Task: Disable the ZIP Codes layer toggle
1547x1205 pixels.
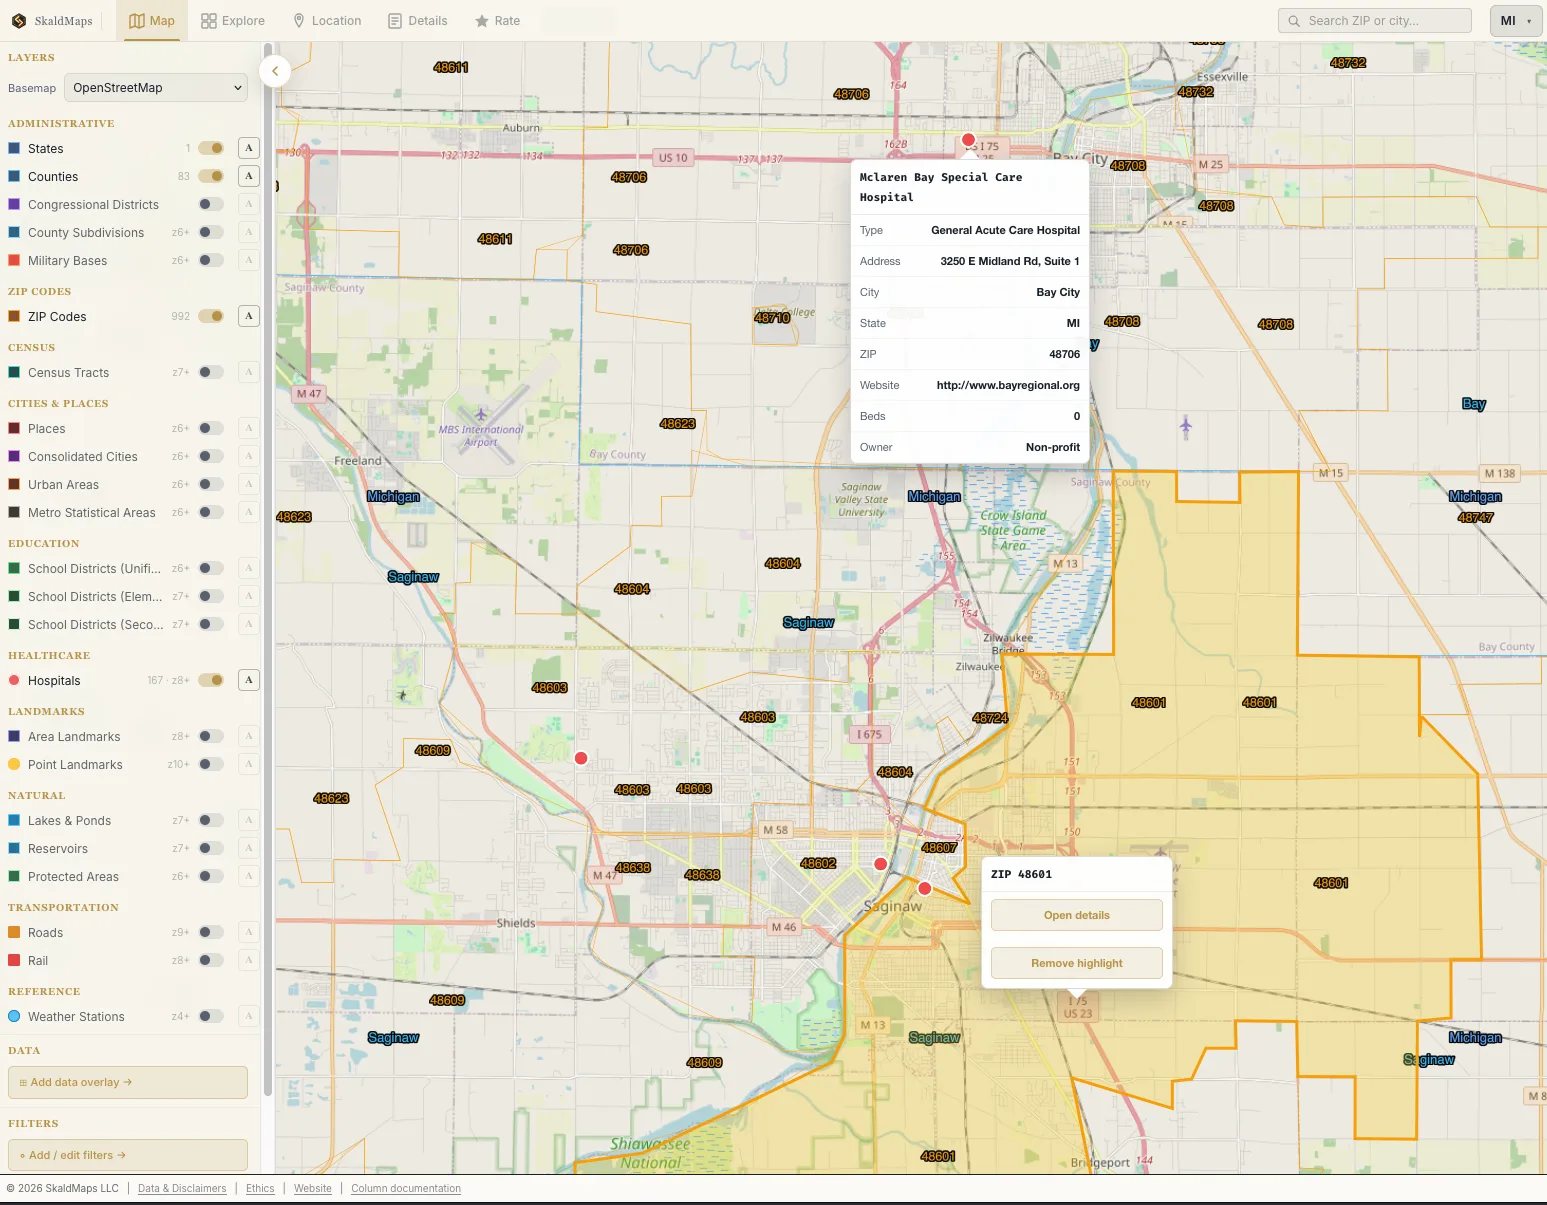Action: (211, 316)
